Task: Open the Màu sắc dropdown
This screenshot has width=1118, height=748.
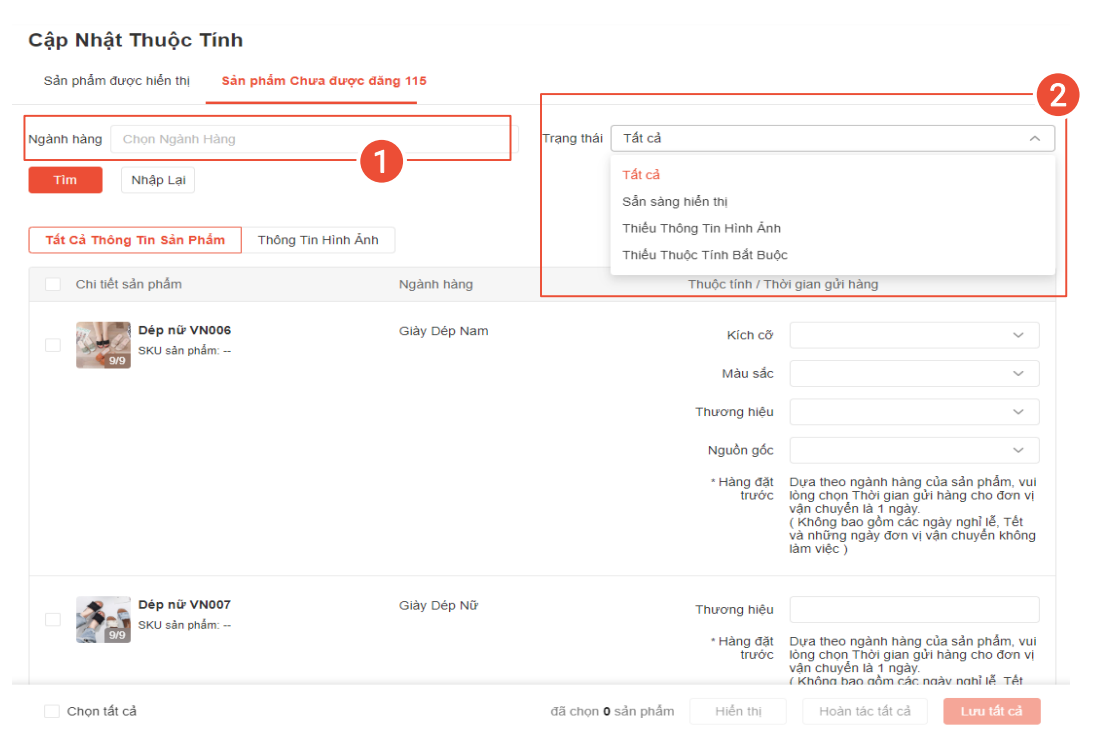Action: [x=913, y=374]
